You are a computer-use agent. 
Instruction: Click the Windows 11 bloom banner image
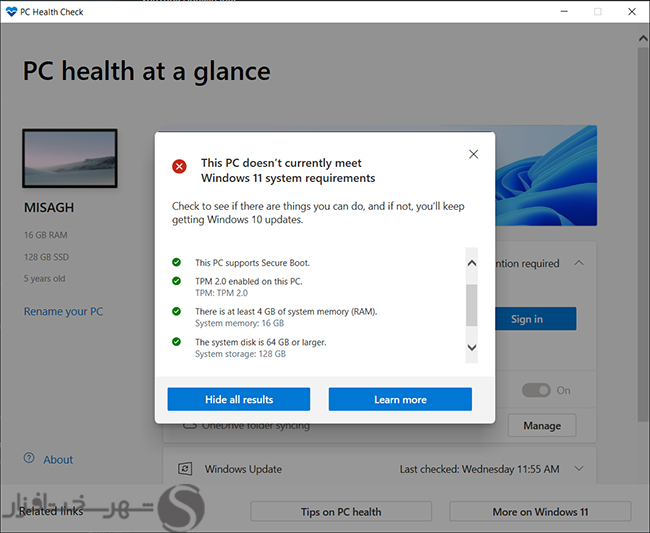coord(546,175)
